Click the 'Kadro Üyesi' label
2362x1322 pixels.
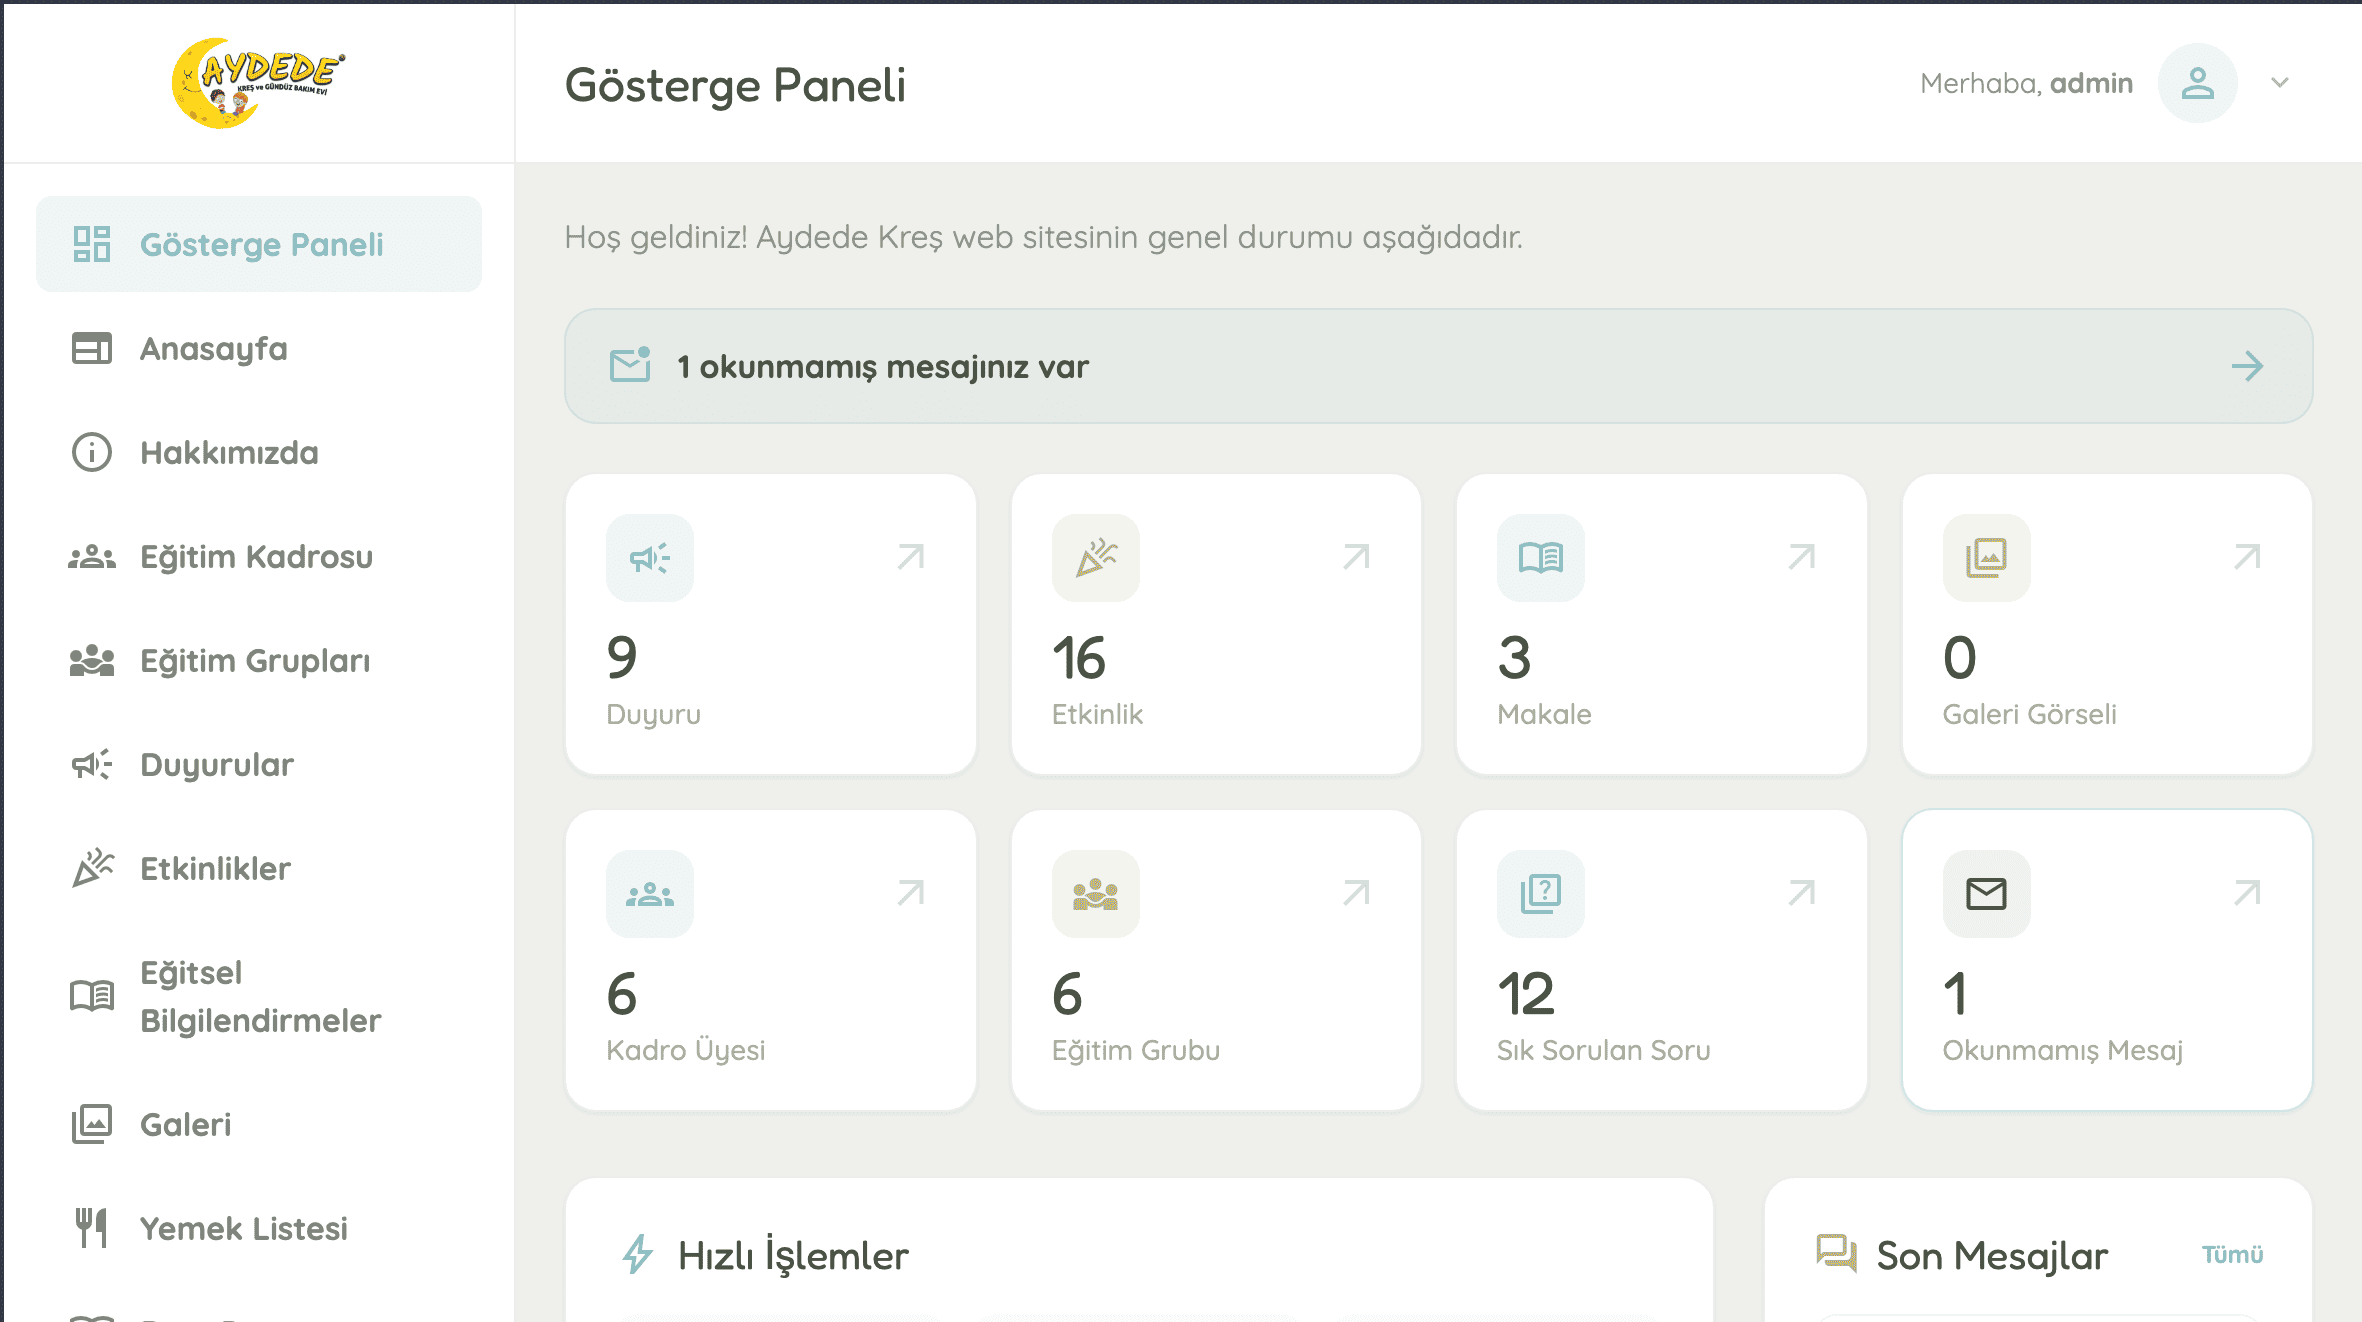[x=686, y=1050]
